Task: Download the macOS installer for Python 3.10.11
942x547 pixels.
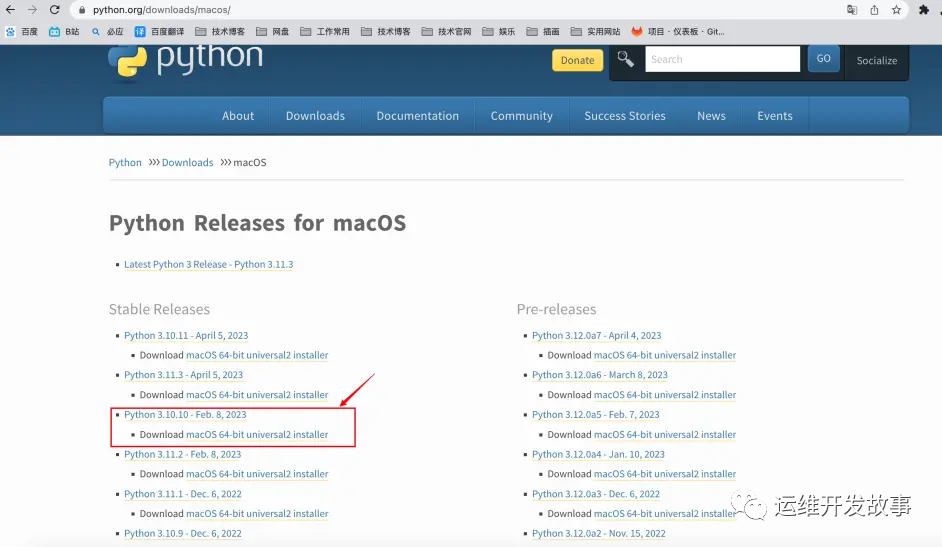Action: [x=257, y=355]
